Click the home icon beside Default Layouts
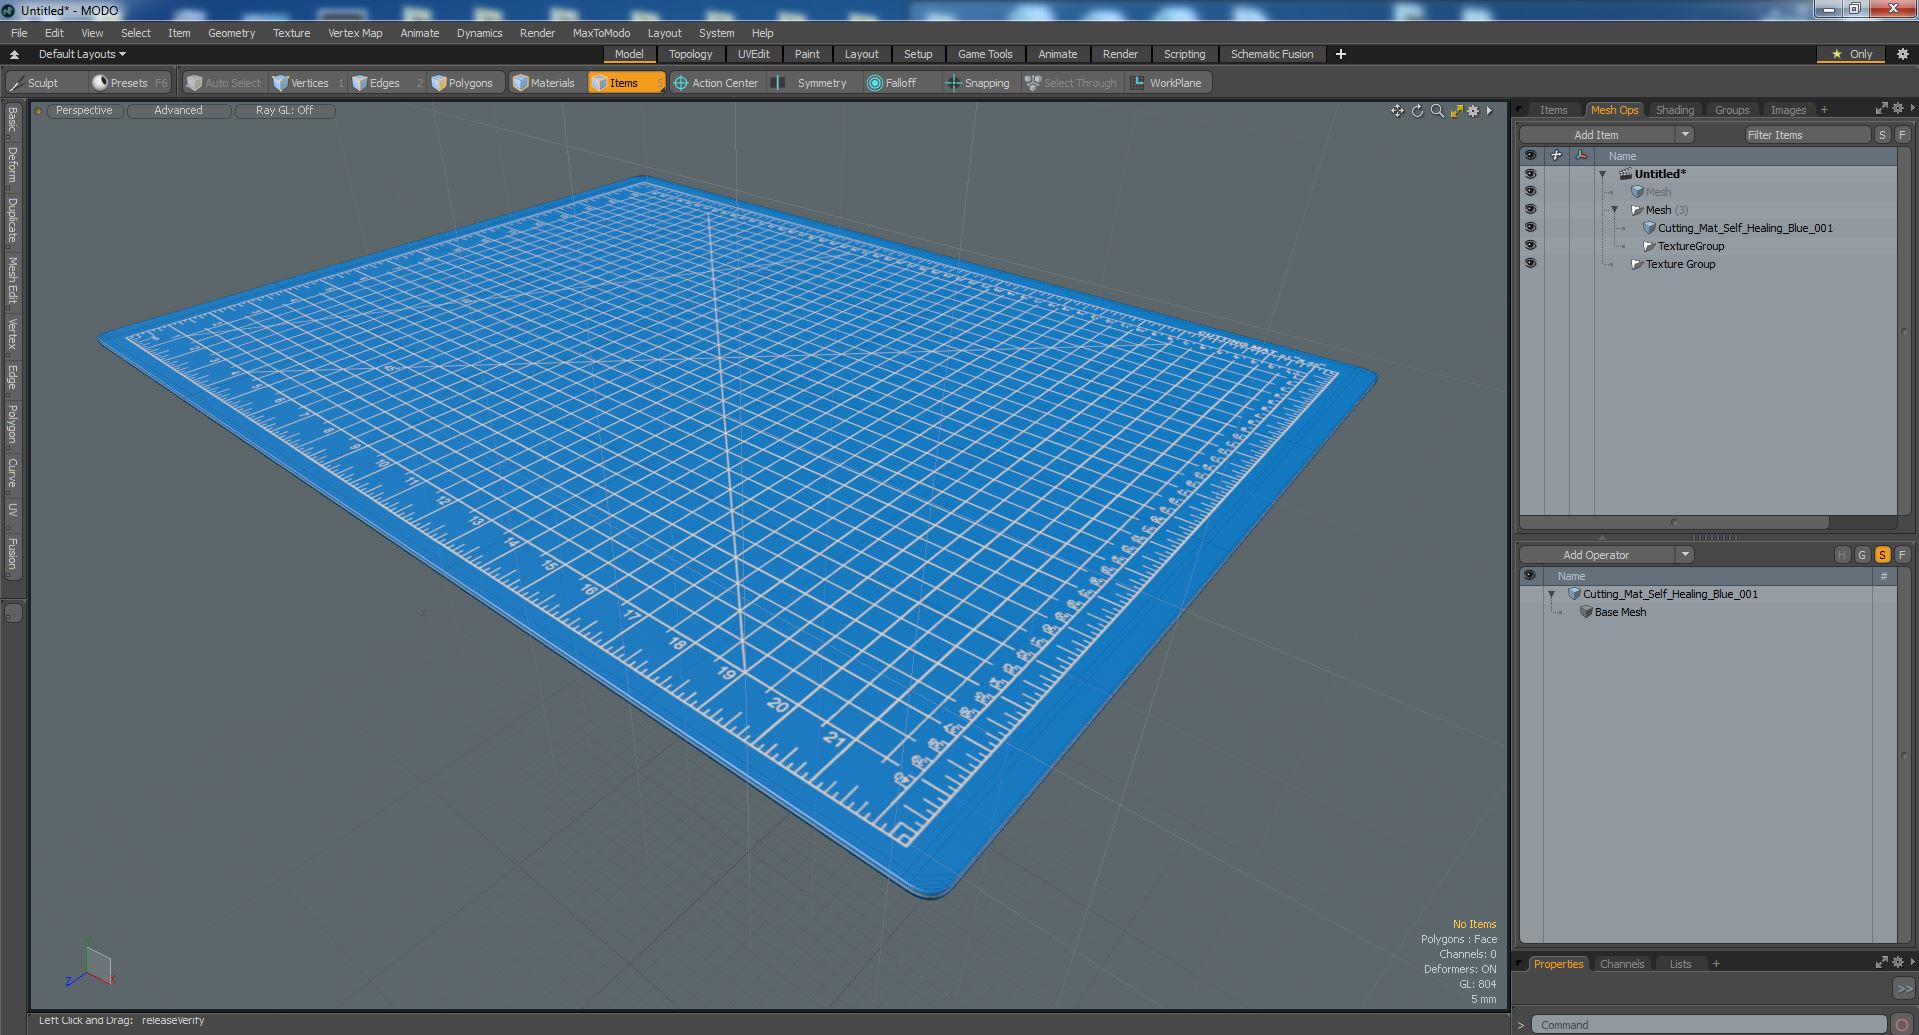This screenshot has width=1919, height=1035. pos(14,54)
